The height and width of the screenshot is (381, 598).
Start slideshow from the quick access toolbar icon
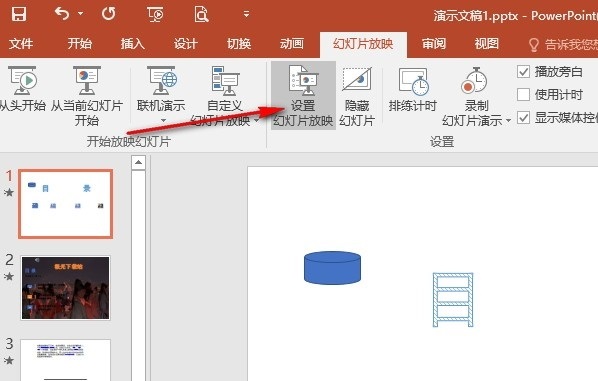coord(155,14)
